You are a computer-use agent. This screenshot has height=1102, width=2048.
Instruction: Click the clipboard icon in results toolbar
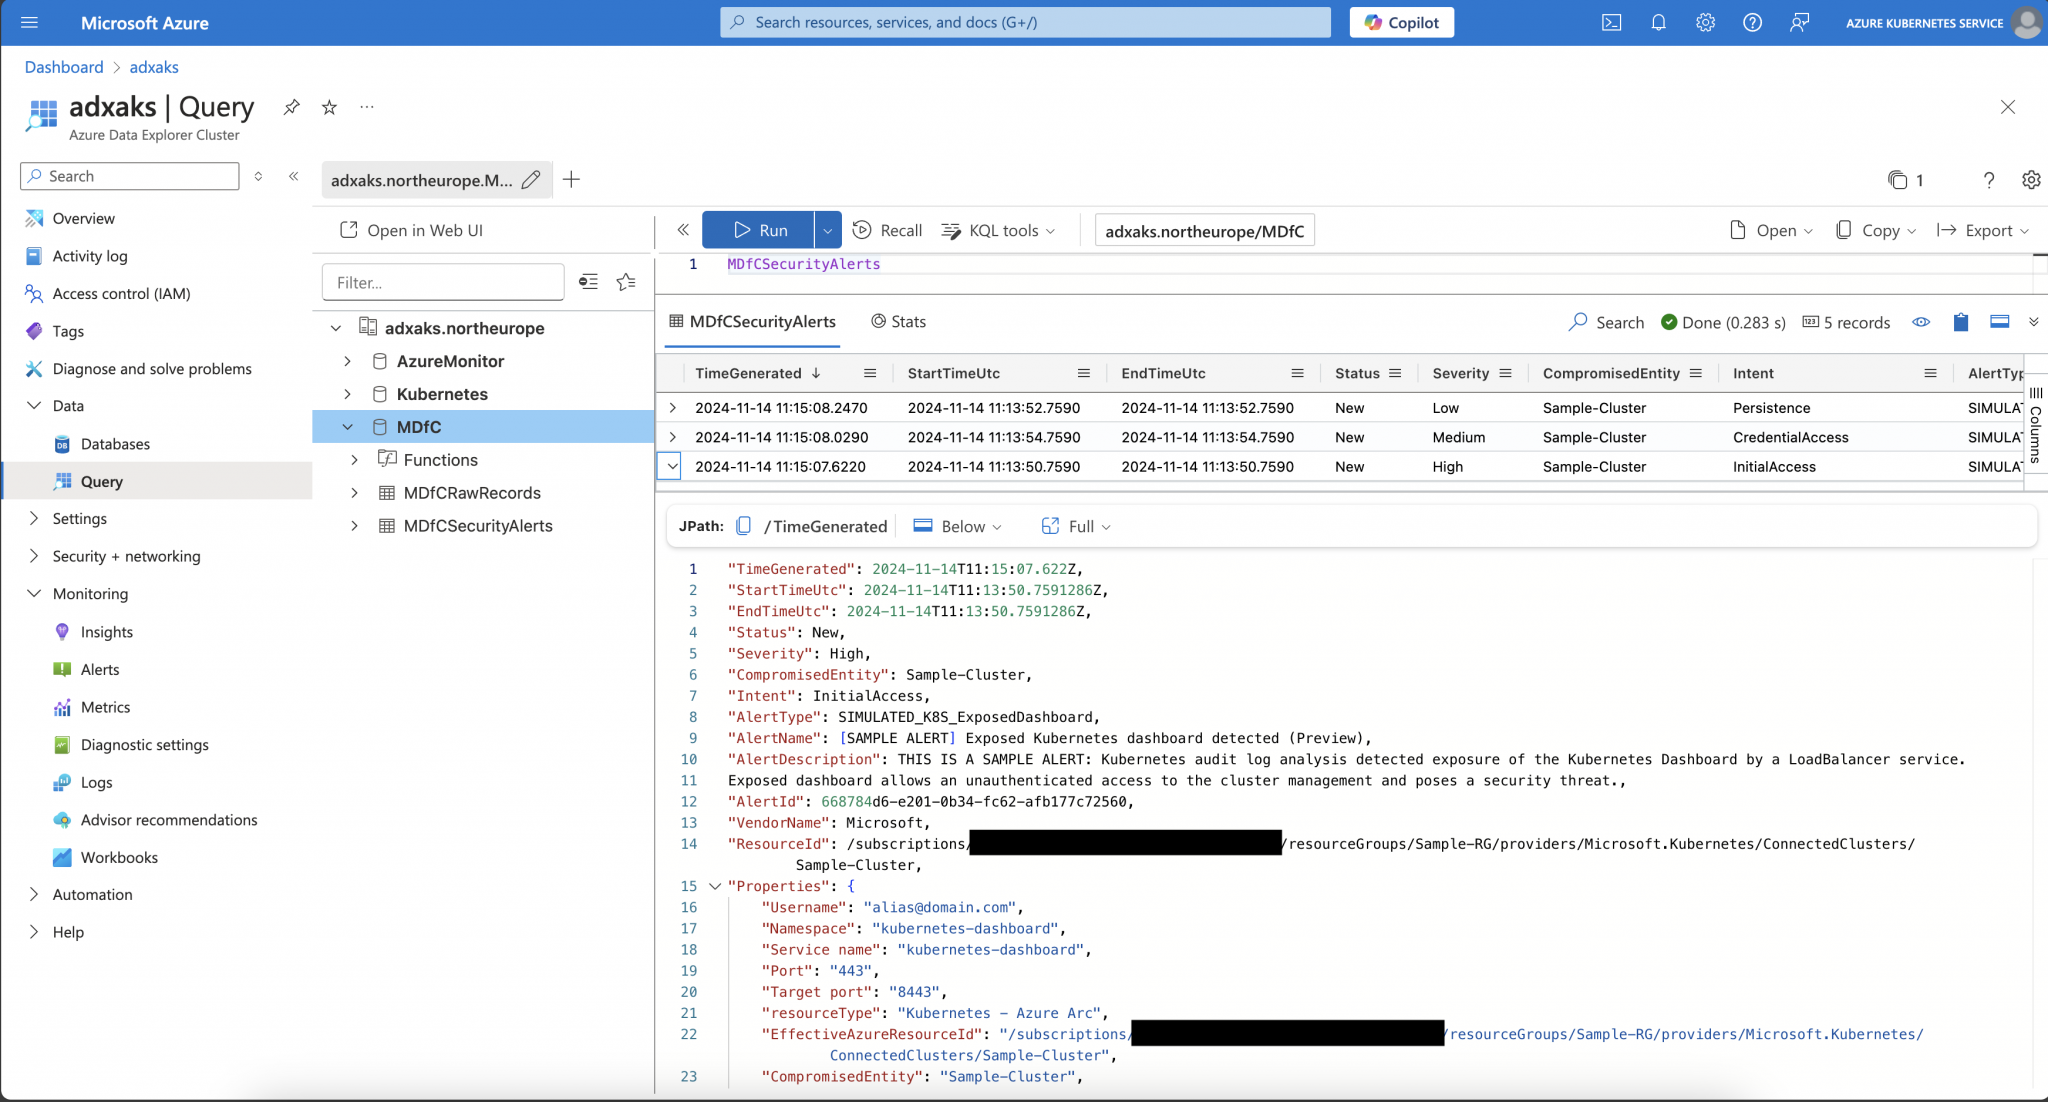point(1960,322)
